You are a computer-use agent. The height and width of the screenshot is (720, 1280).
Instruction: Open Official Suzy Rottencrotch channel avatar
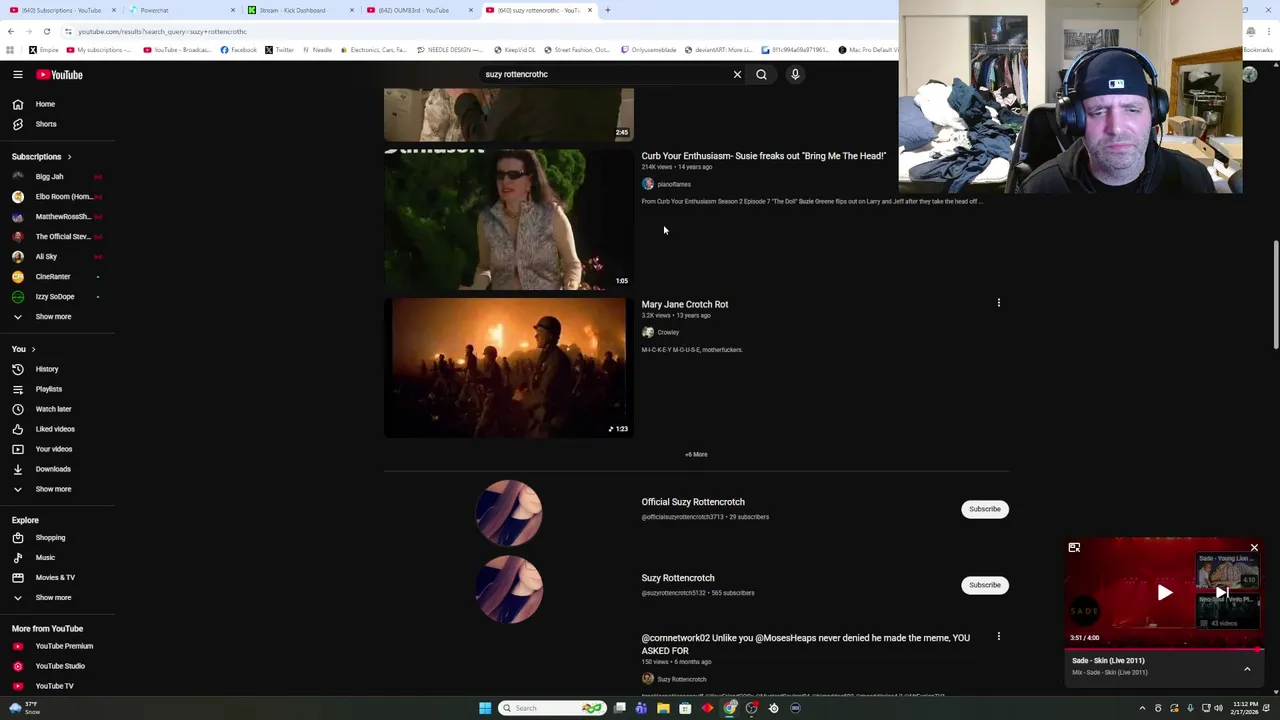509,512
